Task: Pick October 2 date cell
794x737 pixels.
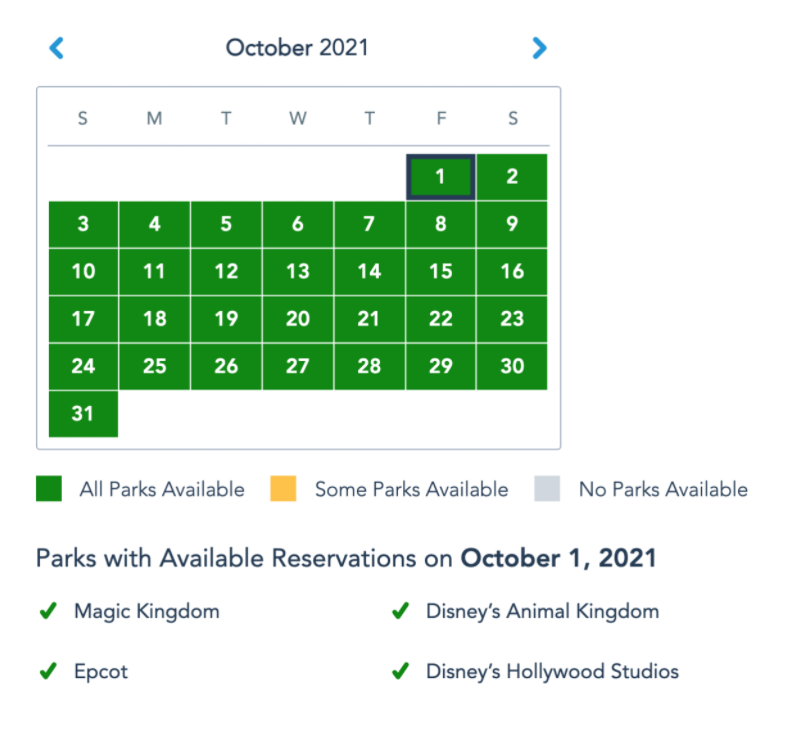Action: (x=512, y=178)
